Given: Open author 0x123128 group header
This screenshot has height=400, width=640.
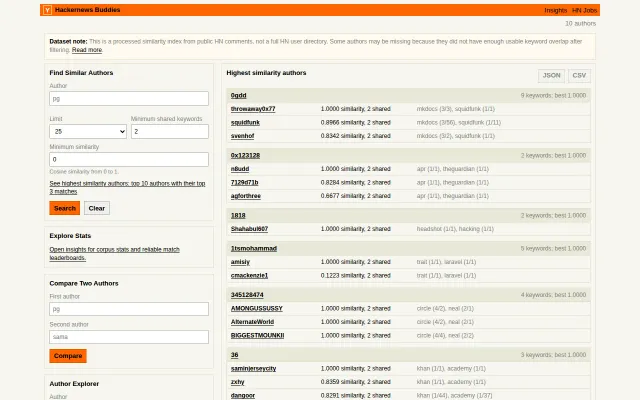Looking at the screenshot, I should tap(245, 156).
